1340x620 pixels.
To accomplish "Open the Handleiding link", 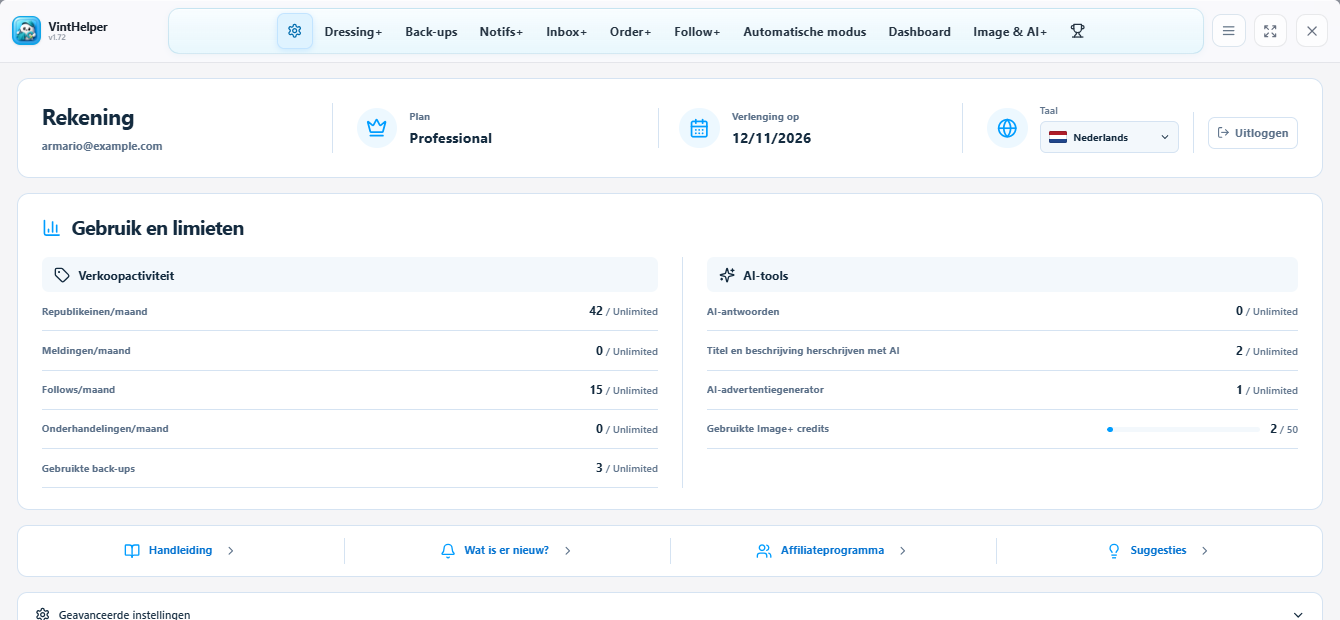I will 180,551.
